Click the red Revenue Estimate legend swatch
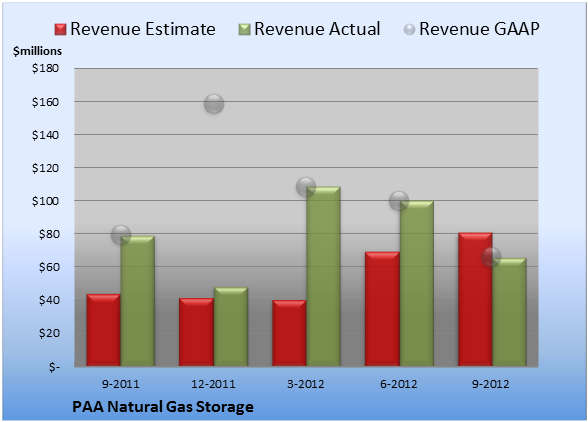The width and height of the screenshot is (588, 422). (x=60, y=30)
